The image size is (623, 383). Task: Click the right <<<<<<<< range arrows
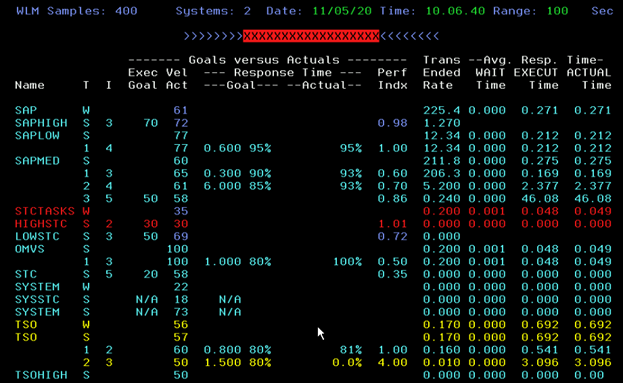point(409,36)
